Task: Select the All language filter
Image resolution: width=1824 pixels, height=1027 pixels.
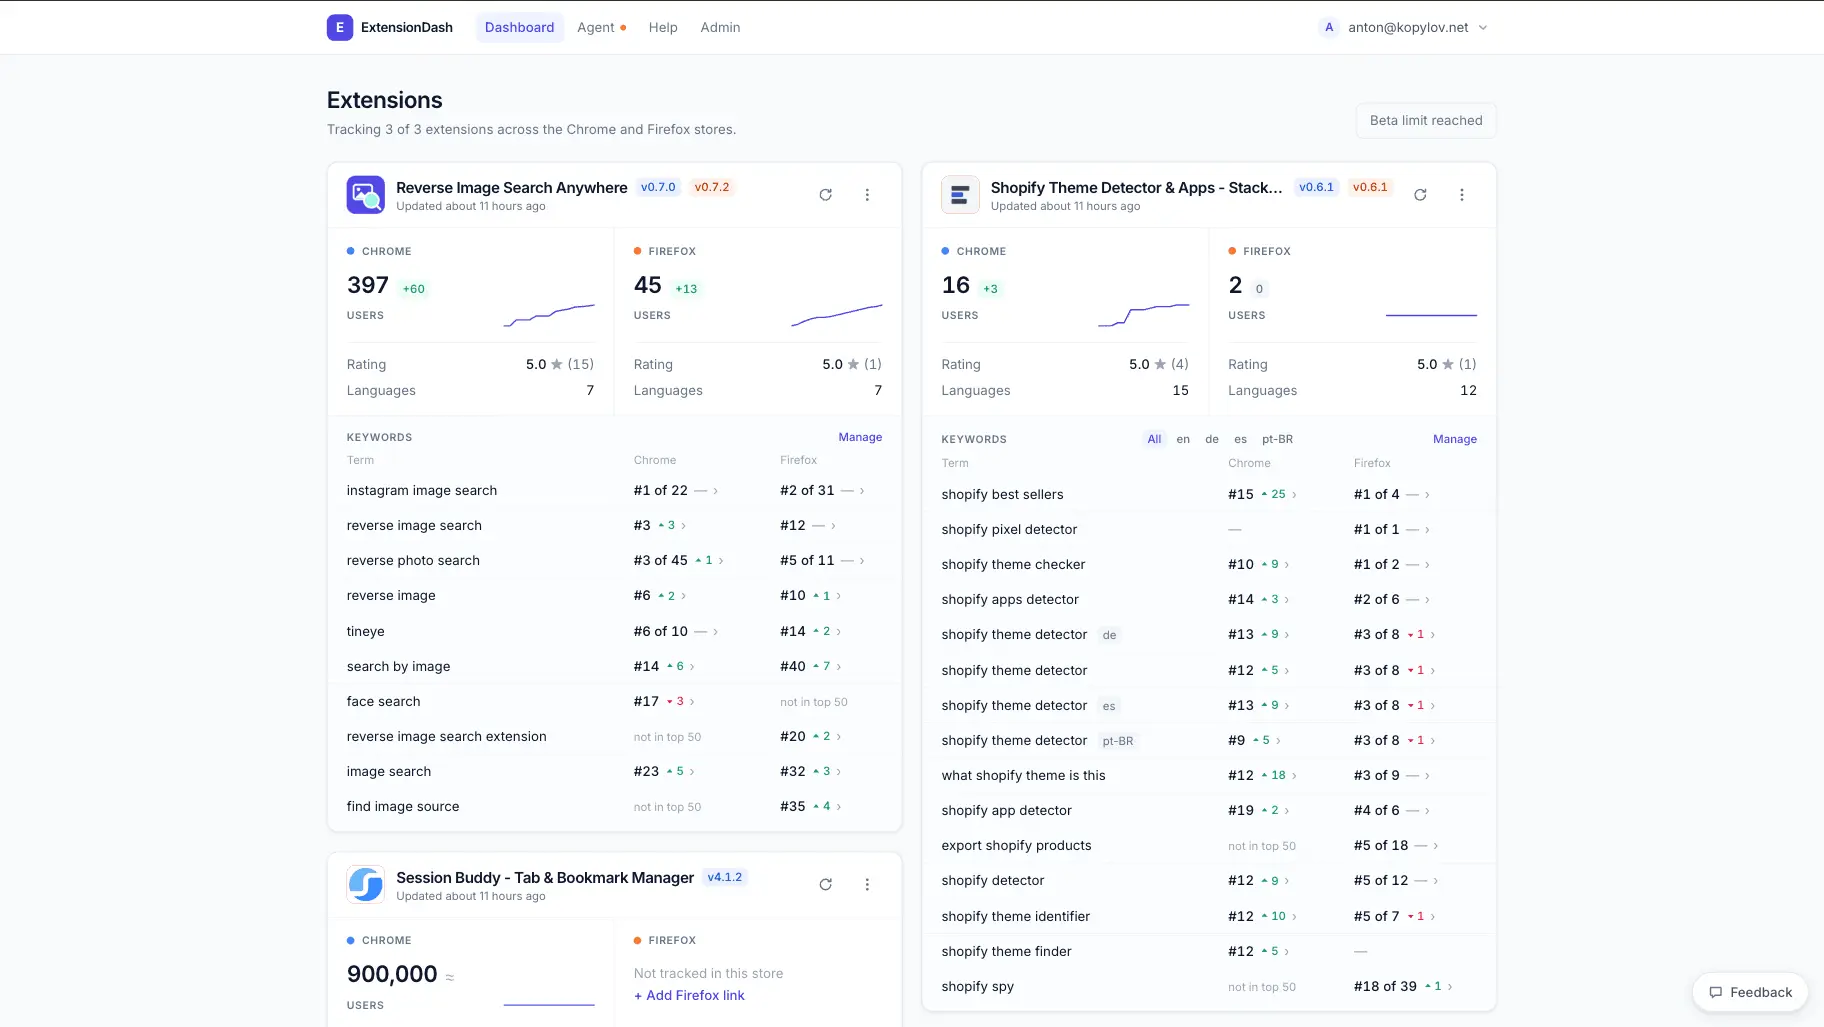Action: tap(1154, 439)
